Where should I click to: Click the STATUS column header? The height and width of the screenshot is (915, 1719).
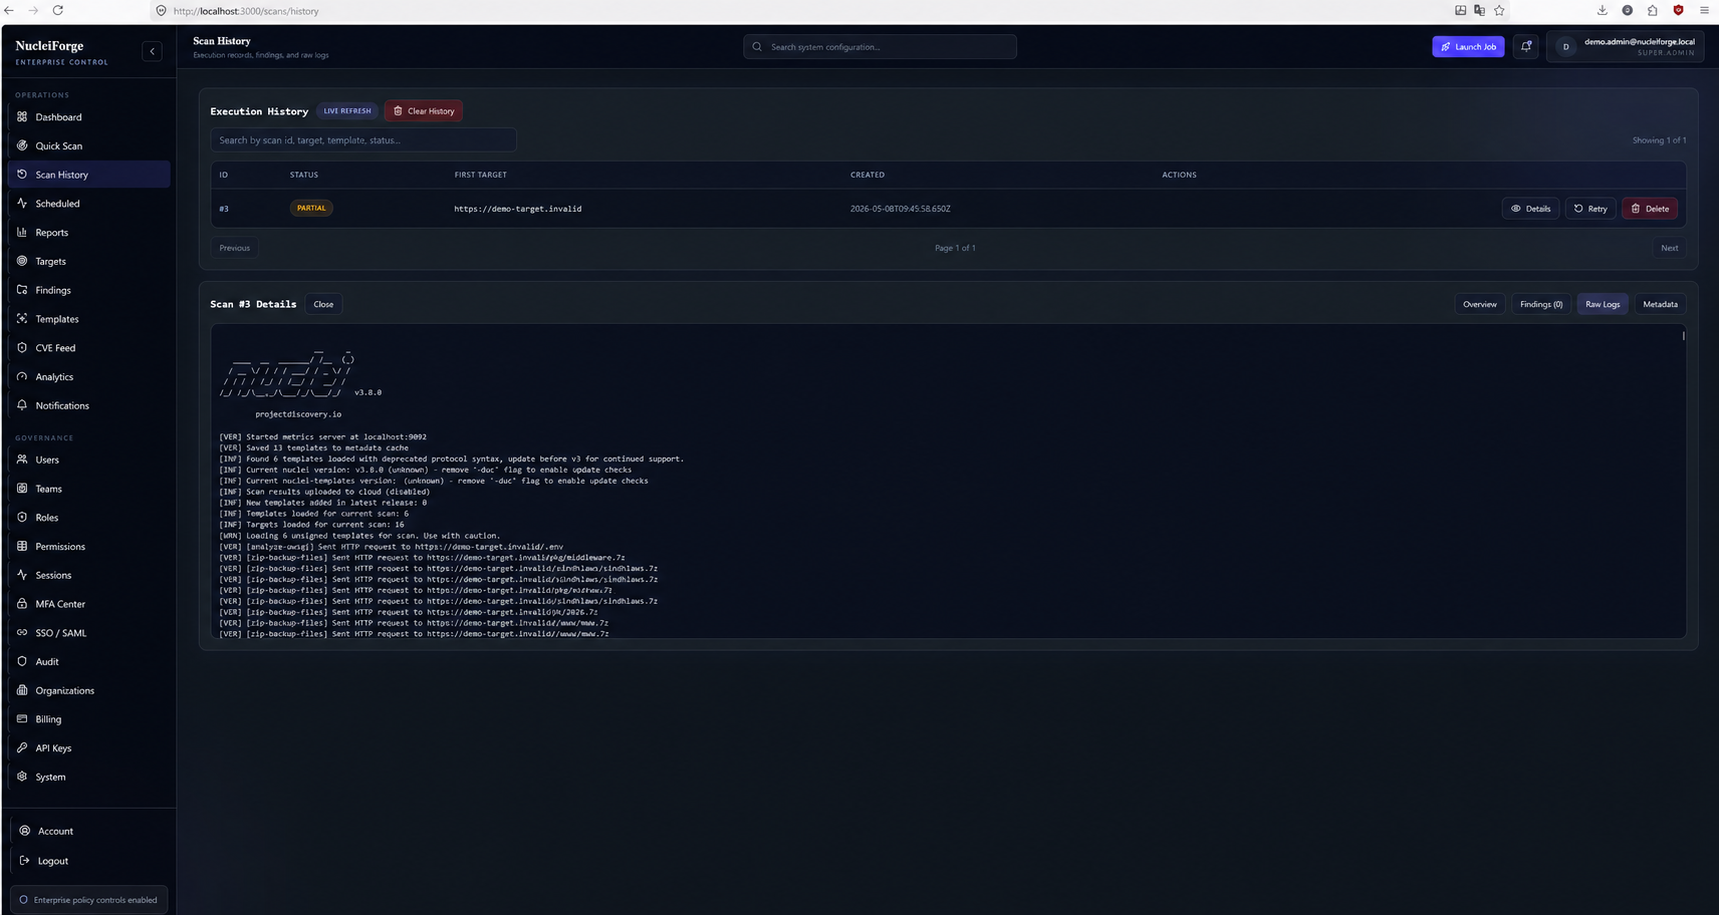click(304, 175)
